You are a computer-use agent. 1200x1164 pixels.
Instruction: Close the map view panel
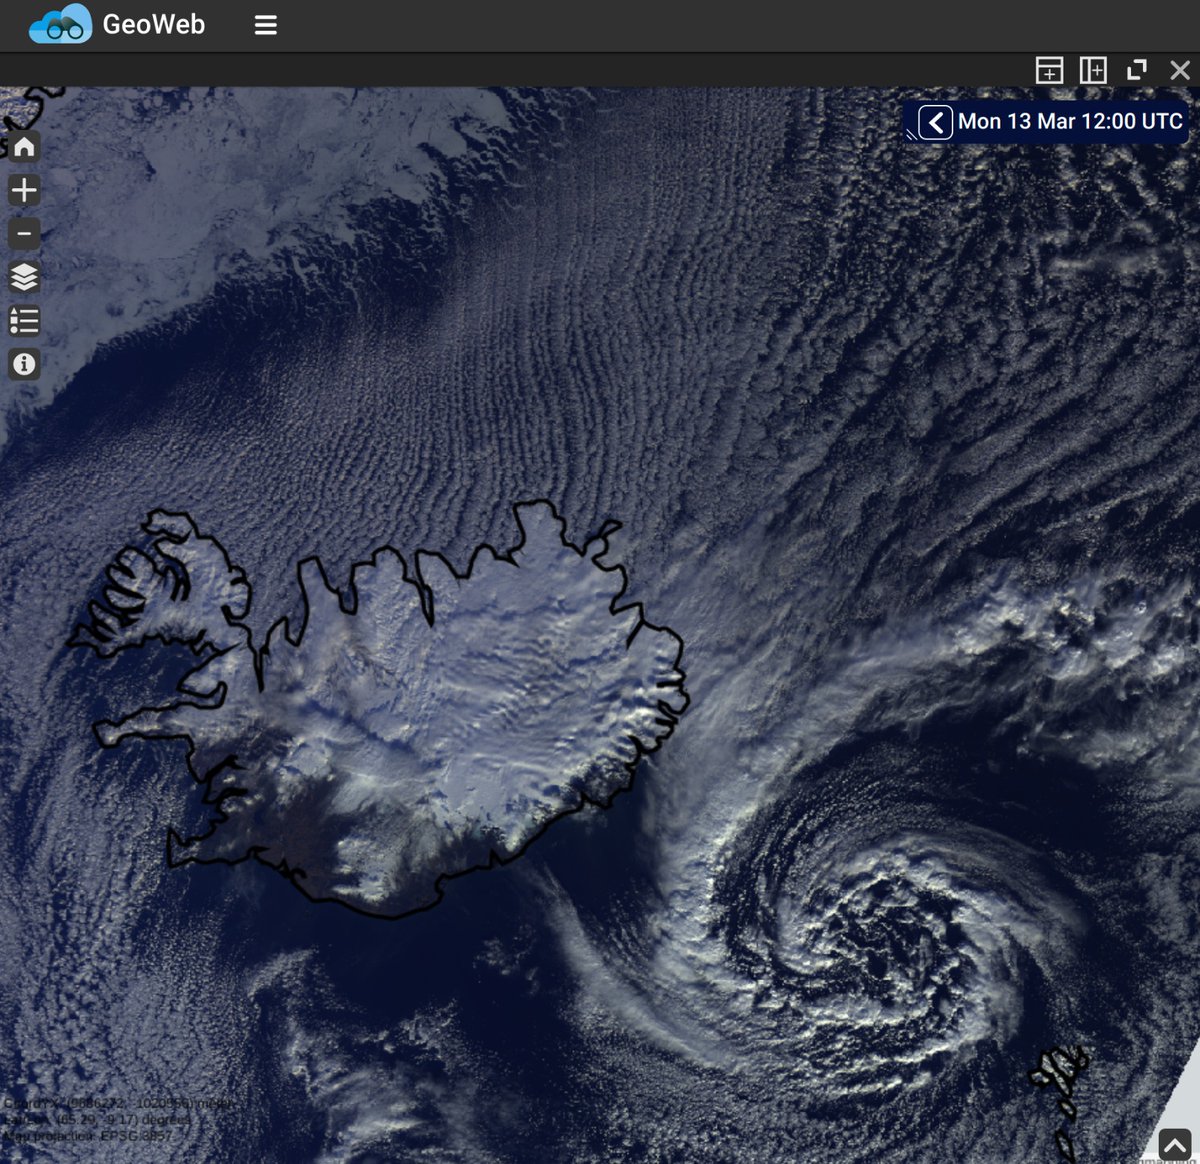1180,70
